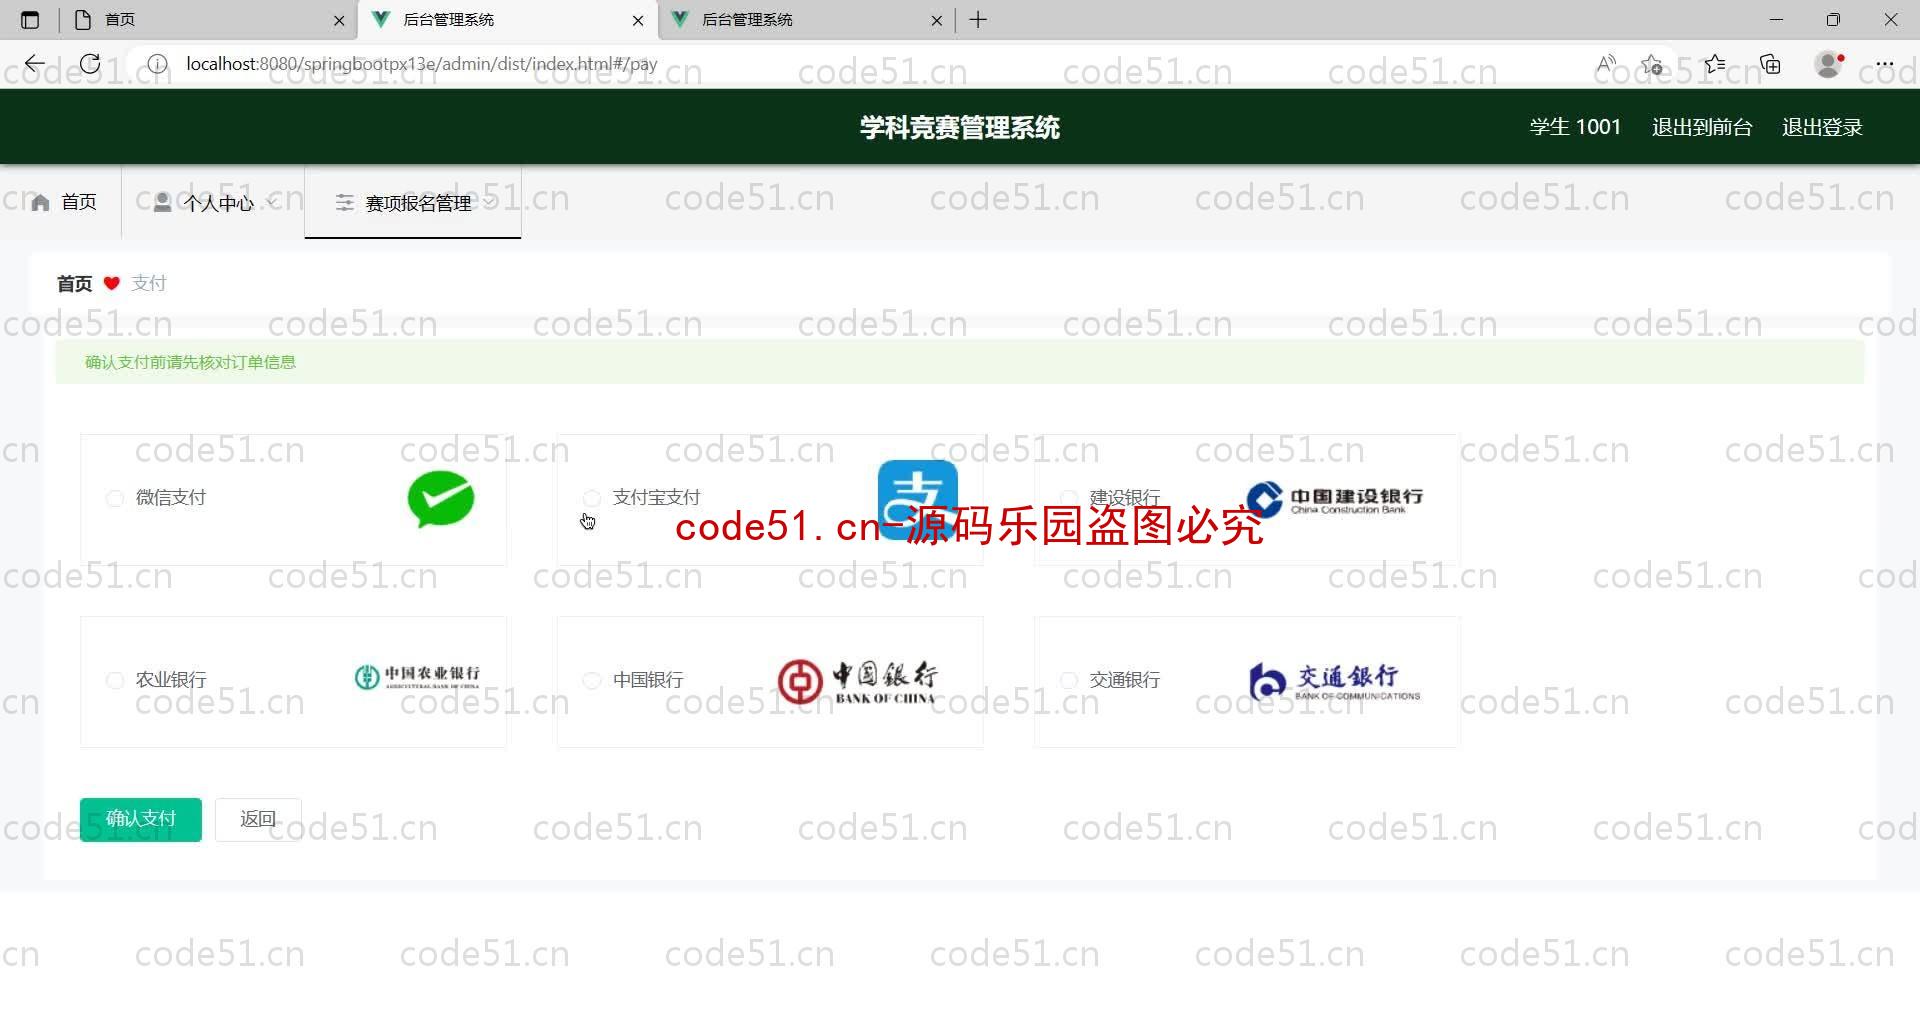This screenshot has height=1030, width=1920.
Task: Open the favorites list icon
Action: tap(1715, 64)
